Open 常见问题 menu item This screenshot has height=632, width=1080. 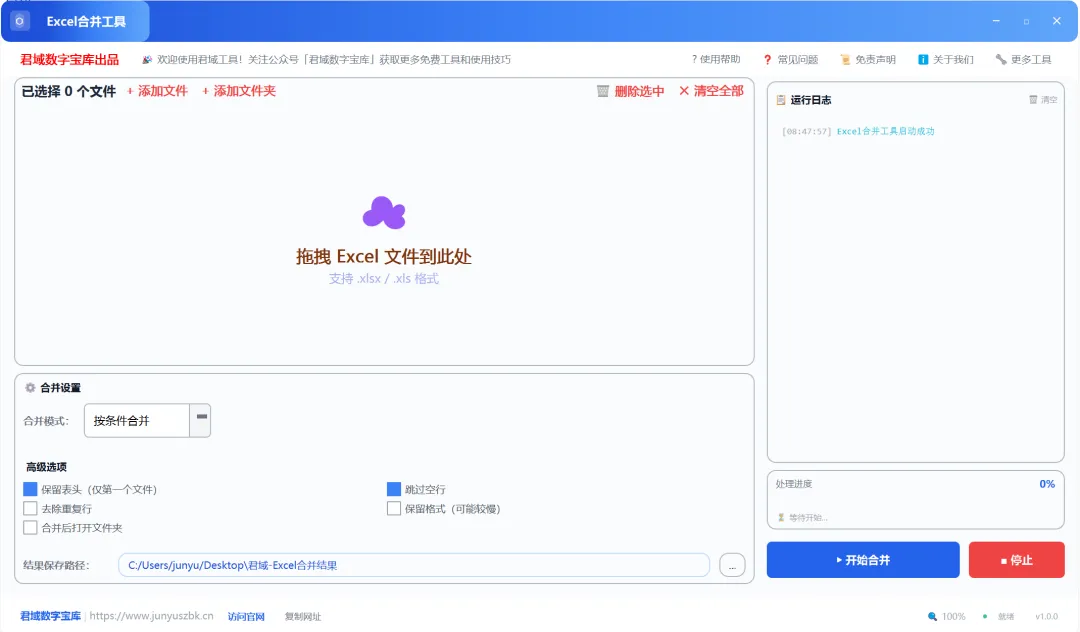coord(791,60)
